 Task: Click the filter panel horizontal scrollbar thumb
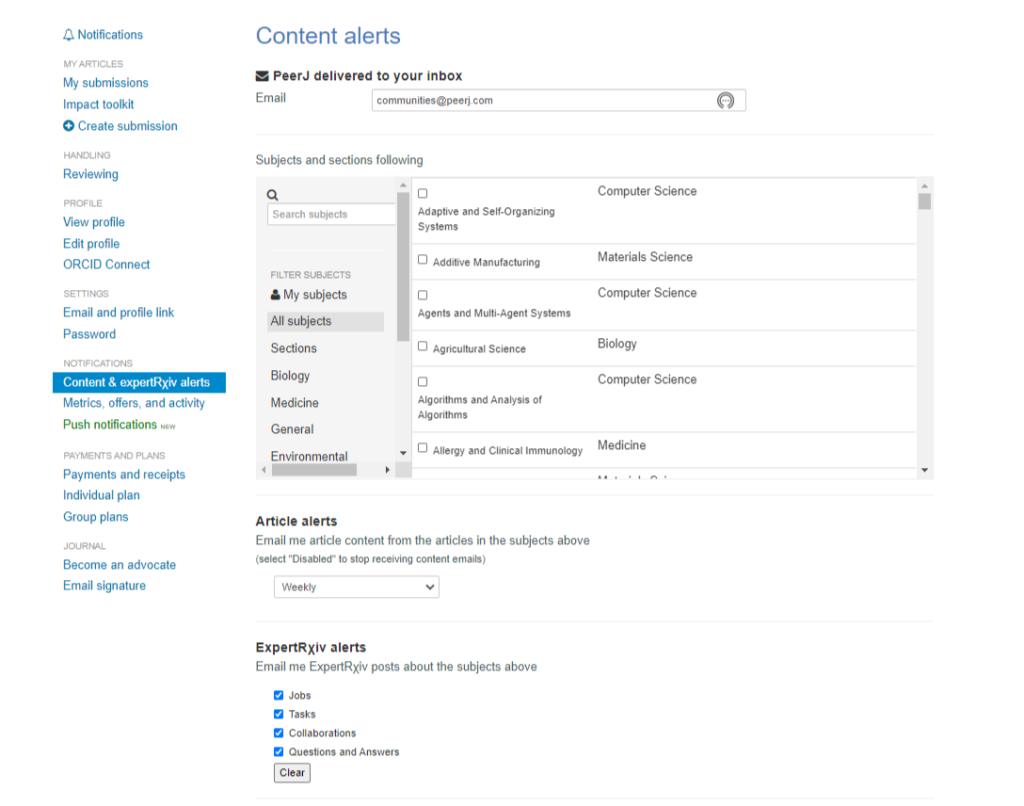(314, 470)
